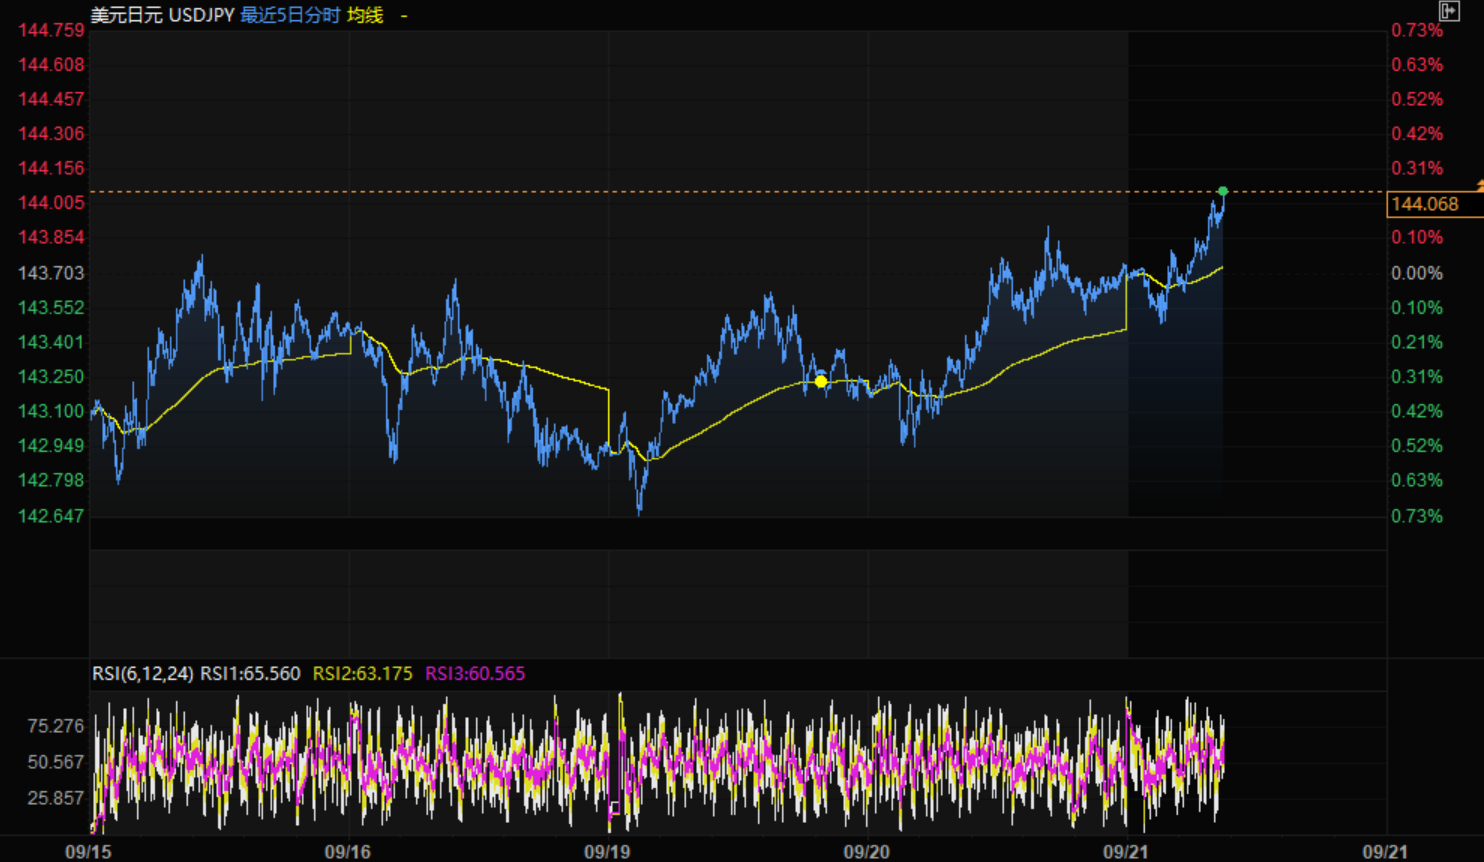Click the yellow dot on the moving average line
The height and width of the screenshot is (862, 1484).
pos(821,381)
